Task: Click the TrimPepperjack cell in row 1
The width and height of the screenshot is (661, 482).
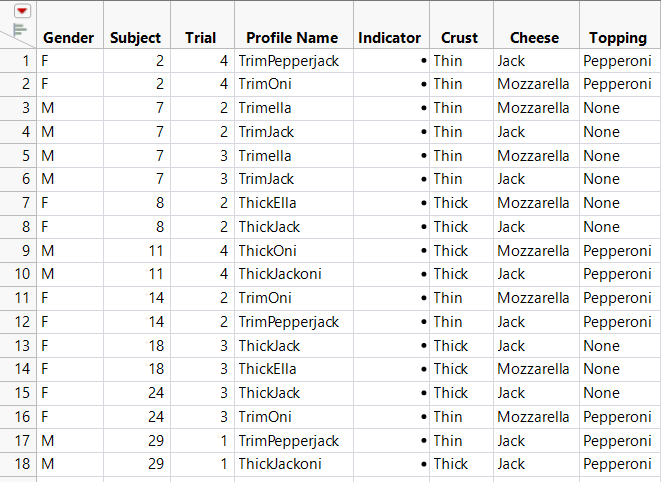Action: tap(289, 60)
